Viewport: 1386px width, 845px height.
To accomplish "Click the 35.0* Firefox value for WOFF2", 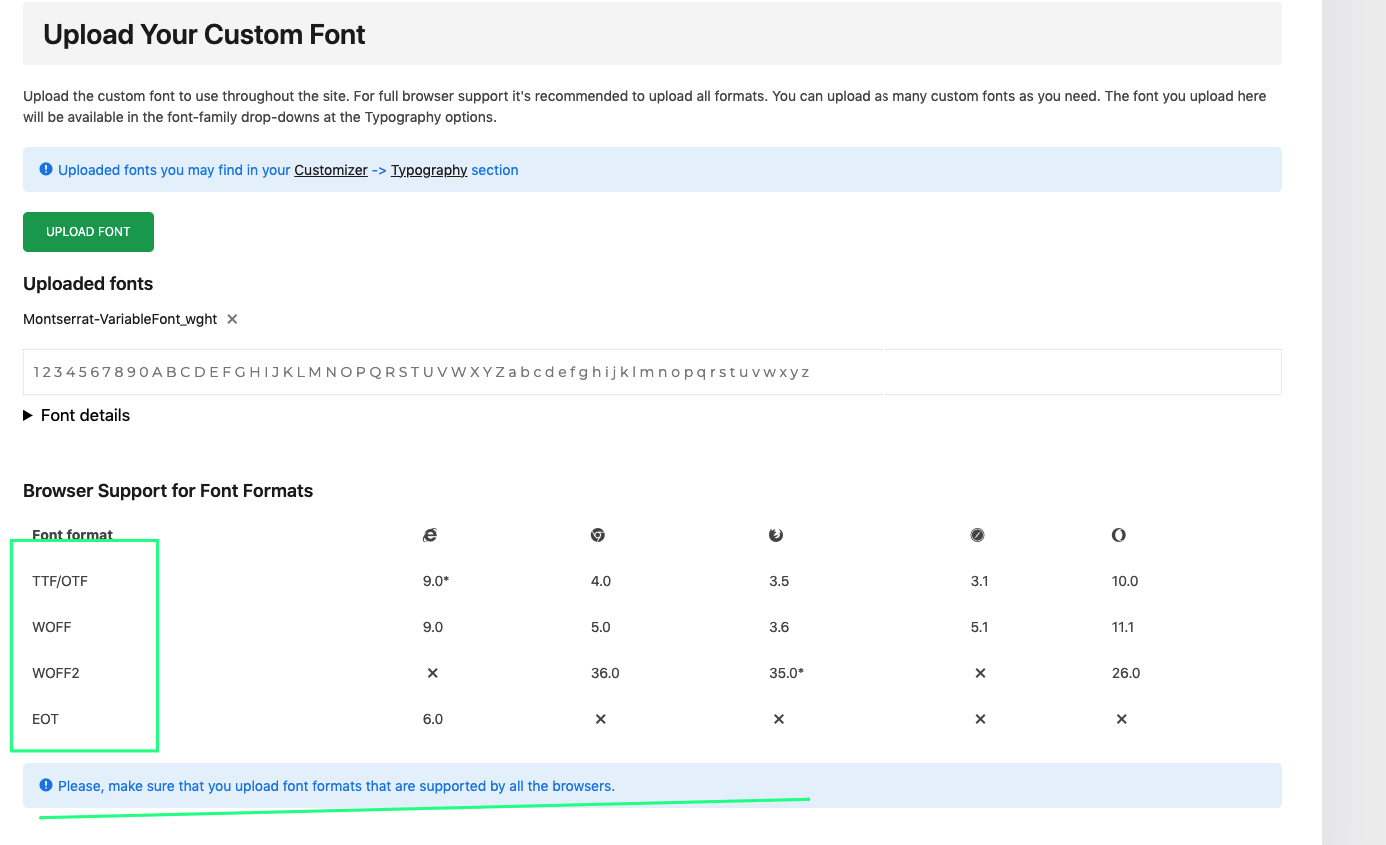I will pos(787,673).
